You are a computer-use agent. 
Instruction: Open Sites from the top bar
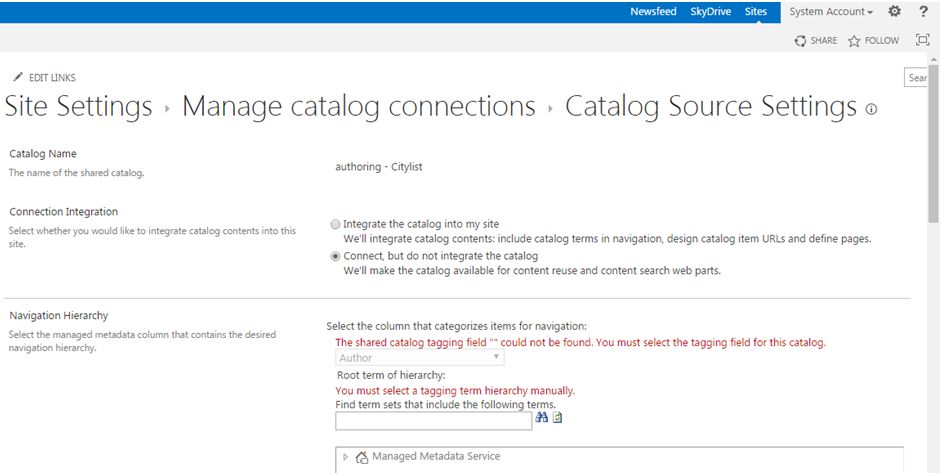tap(756, 12)
